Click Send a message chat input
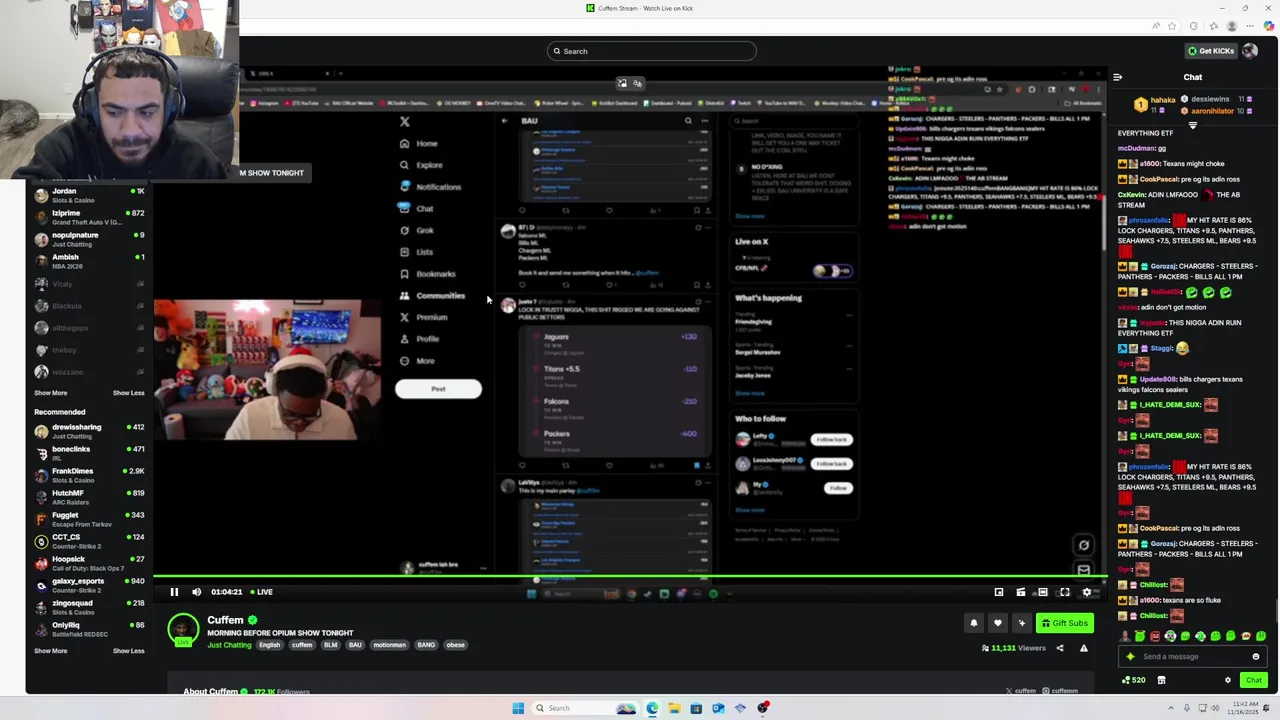Screen dimensions: 1280x720 1195,657
